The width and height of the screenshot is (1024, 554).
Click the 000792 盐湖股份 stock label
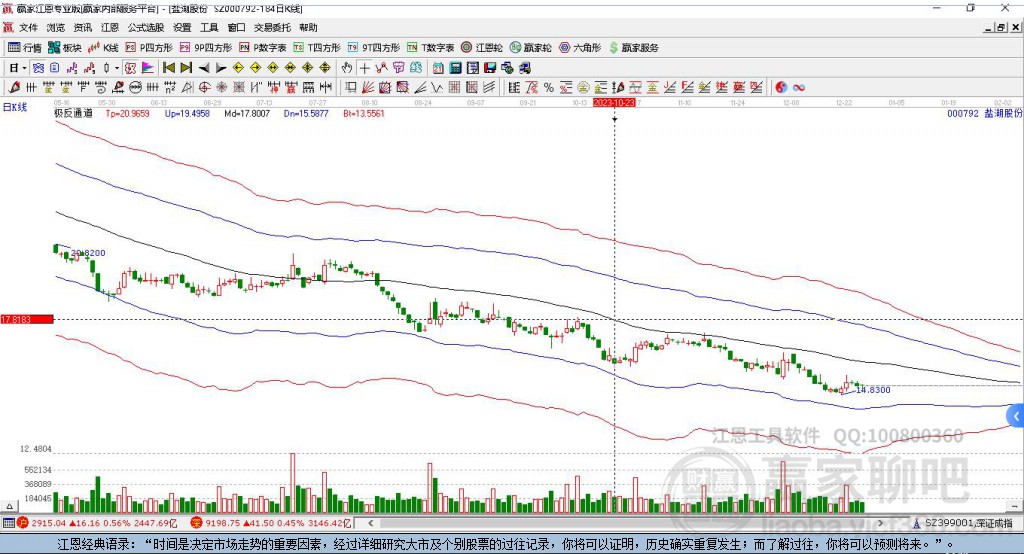pos(985,113)
